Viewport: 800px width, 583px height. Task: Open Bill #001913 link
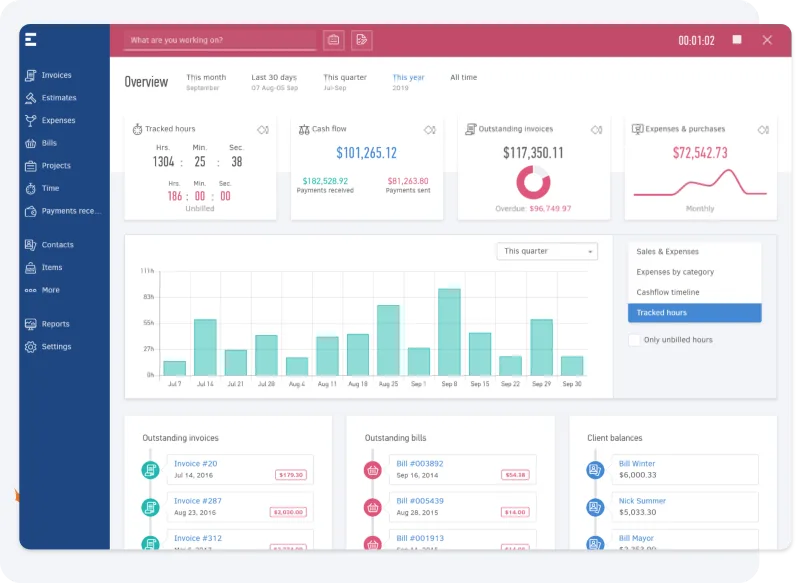click(419, 538)
